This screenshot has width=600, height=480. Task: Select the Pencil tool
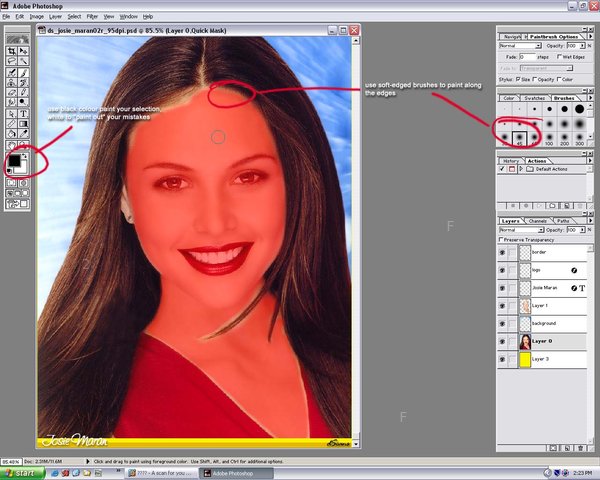click(x=23, y=92)
